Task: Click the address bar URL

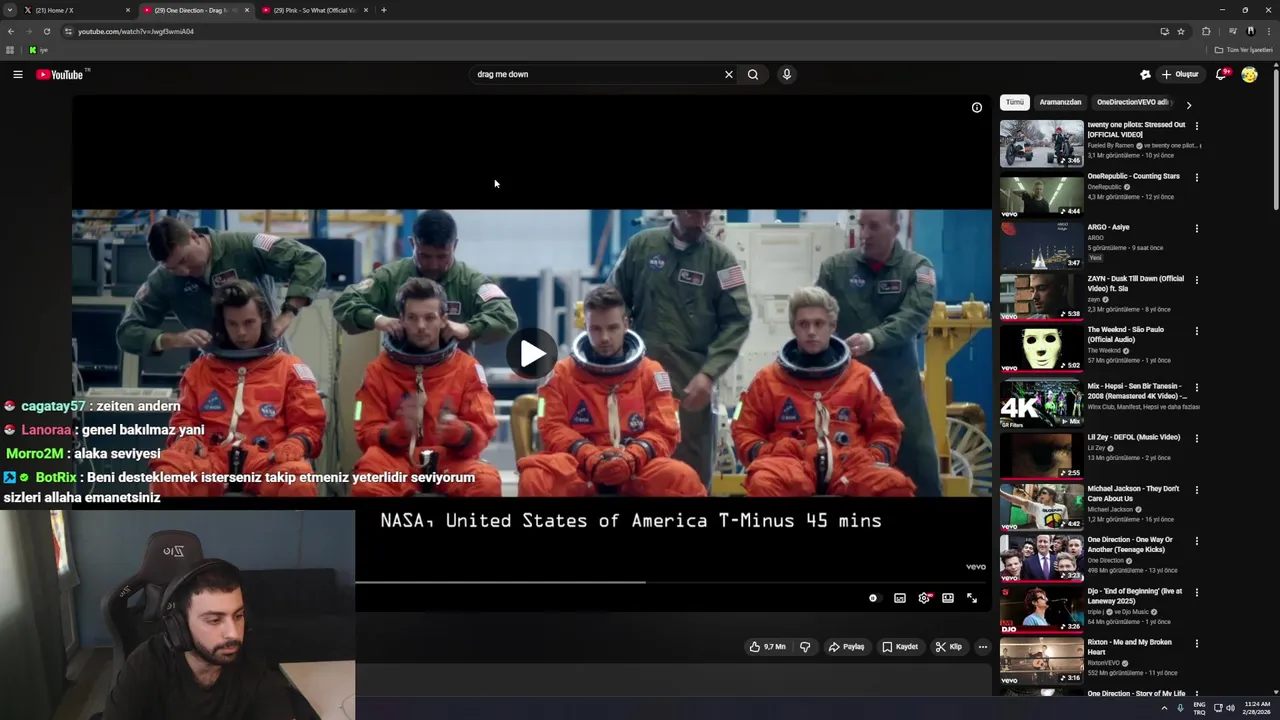Action: click(x=136, y=31)
